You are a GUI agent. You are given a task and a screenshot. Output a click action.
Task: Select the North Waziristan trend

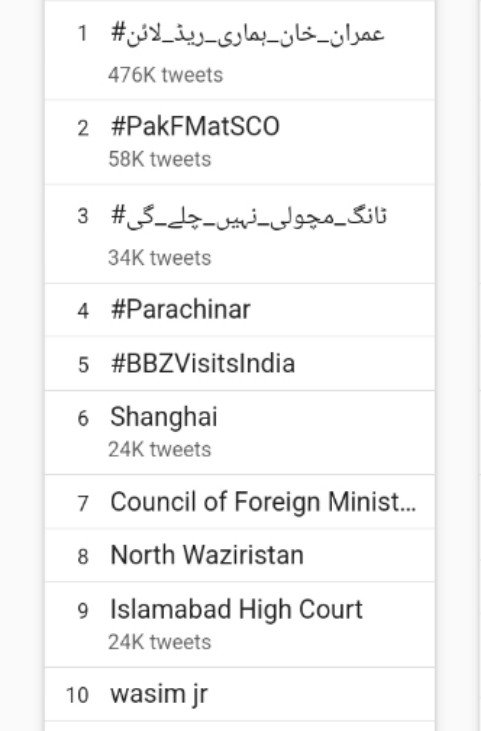coord(240,555)
